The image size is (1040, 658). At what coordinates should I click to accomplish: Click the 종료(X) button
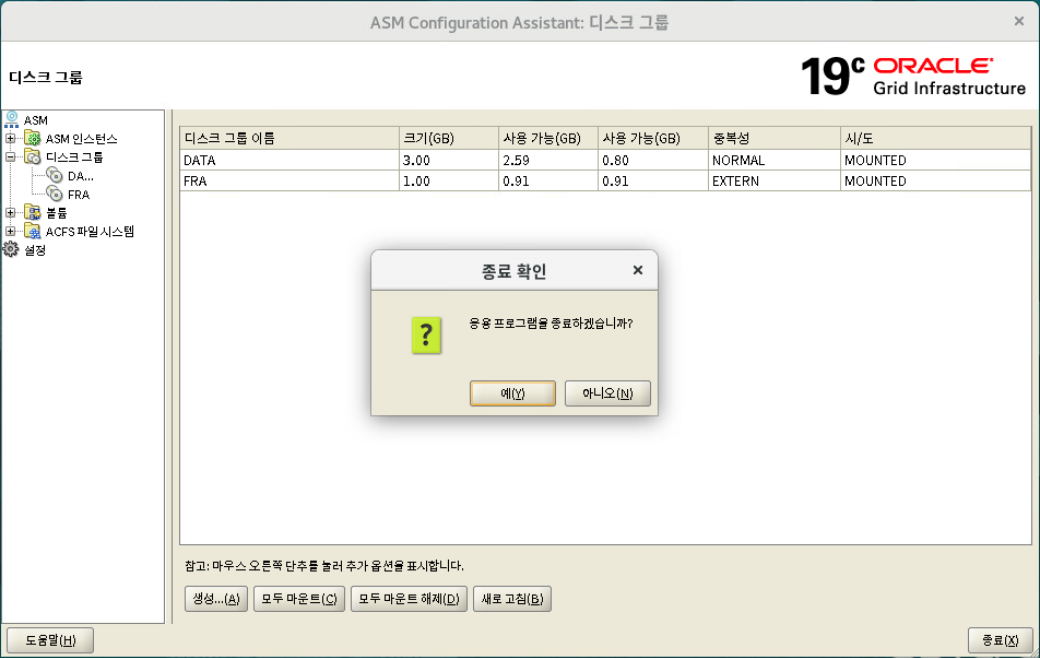click(x=1000, y=640)
